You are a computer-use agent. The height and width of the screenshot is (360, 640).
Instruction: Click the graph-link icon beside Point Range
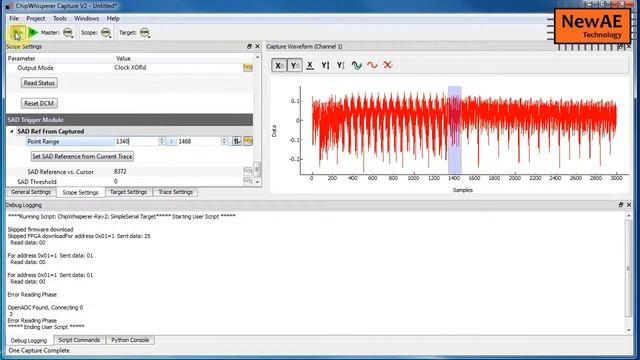click(x=237, y=141)
